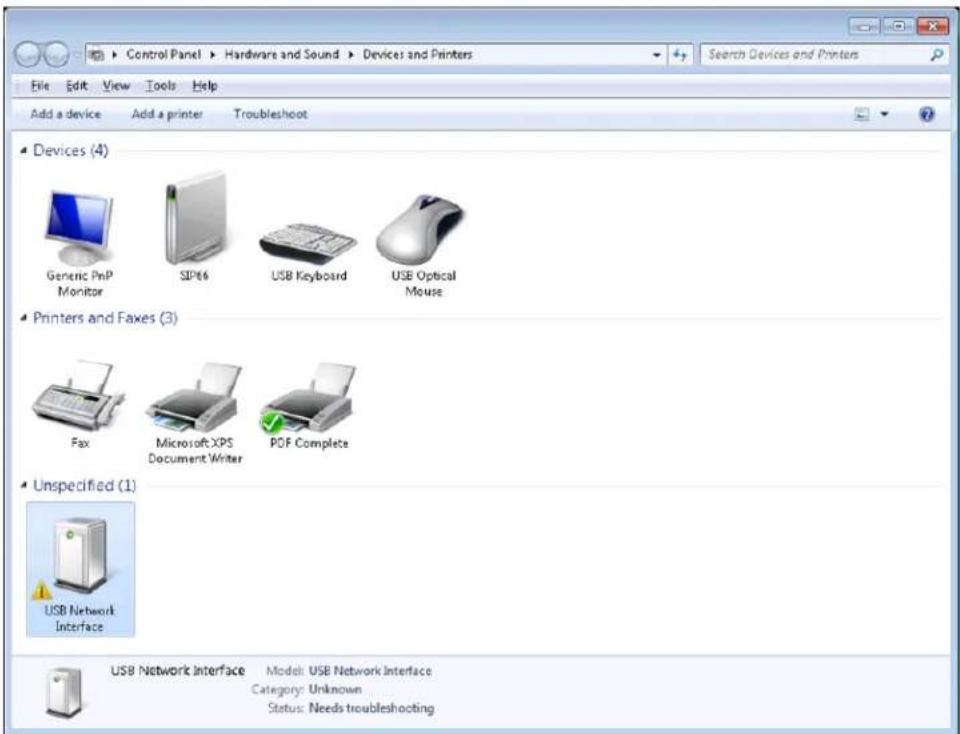This screenshot has width=960, height=734.
Task: Click the Model 'USB Network Interface' value
Action: pos(370,671)
